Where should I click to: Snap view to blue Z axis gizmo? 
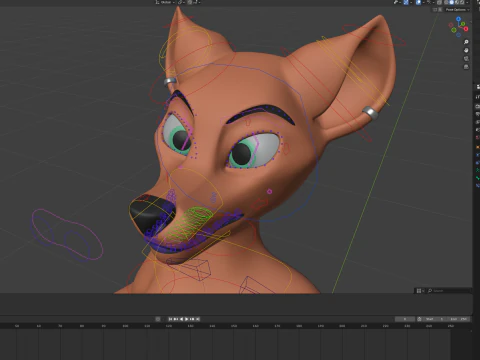[x=458, y=19]
